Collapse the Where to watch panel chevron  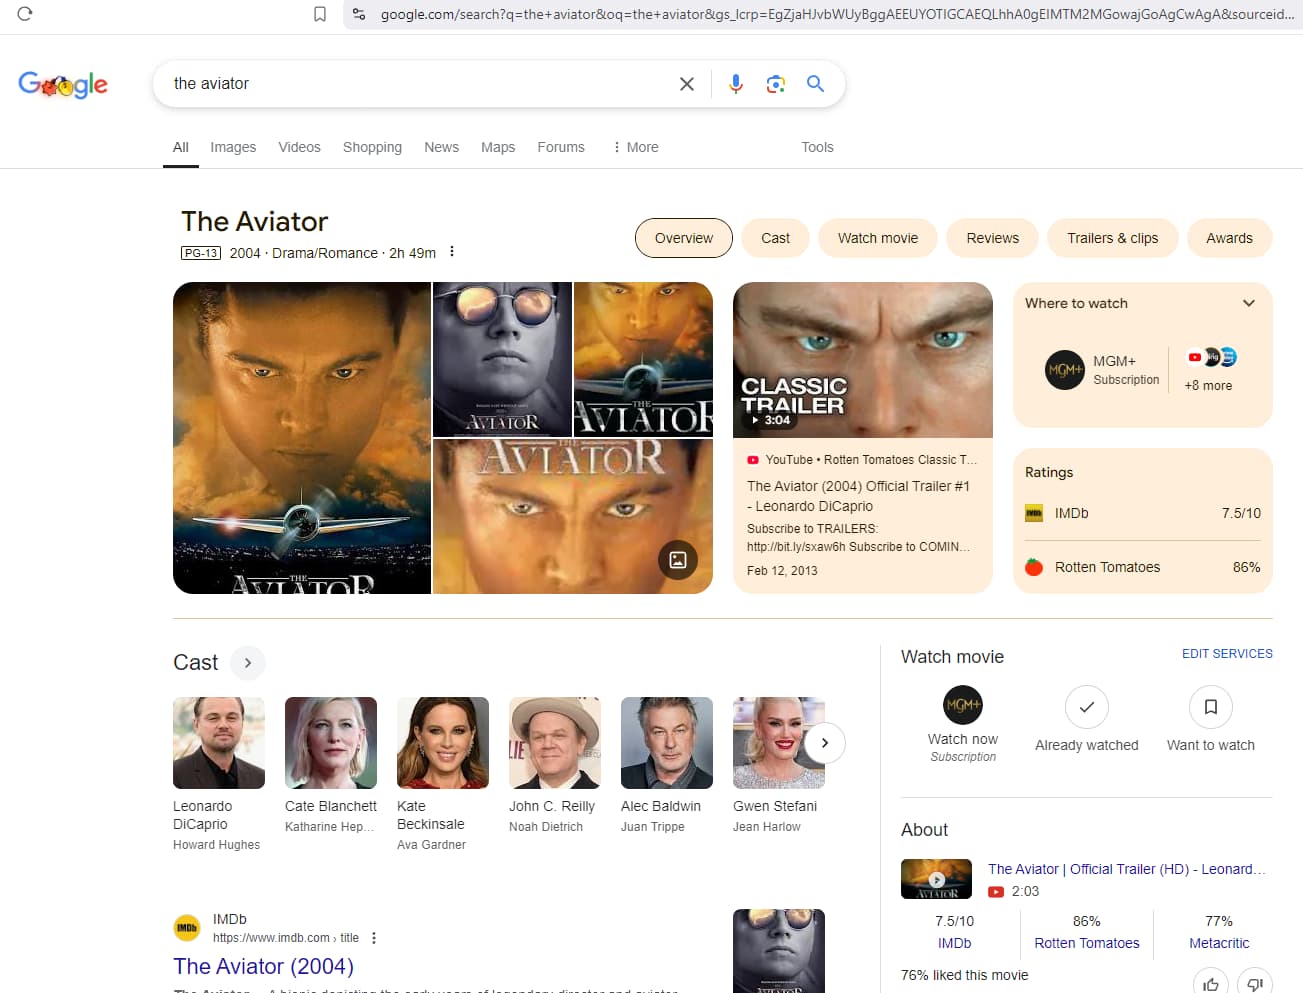pos(1249,303)
